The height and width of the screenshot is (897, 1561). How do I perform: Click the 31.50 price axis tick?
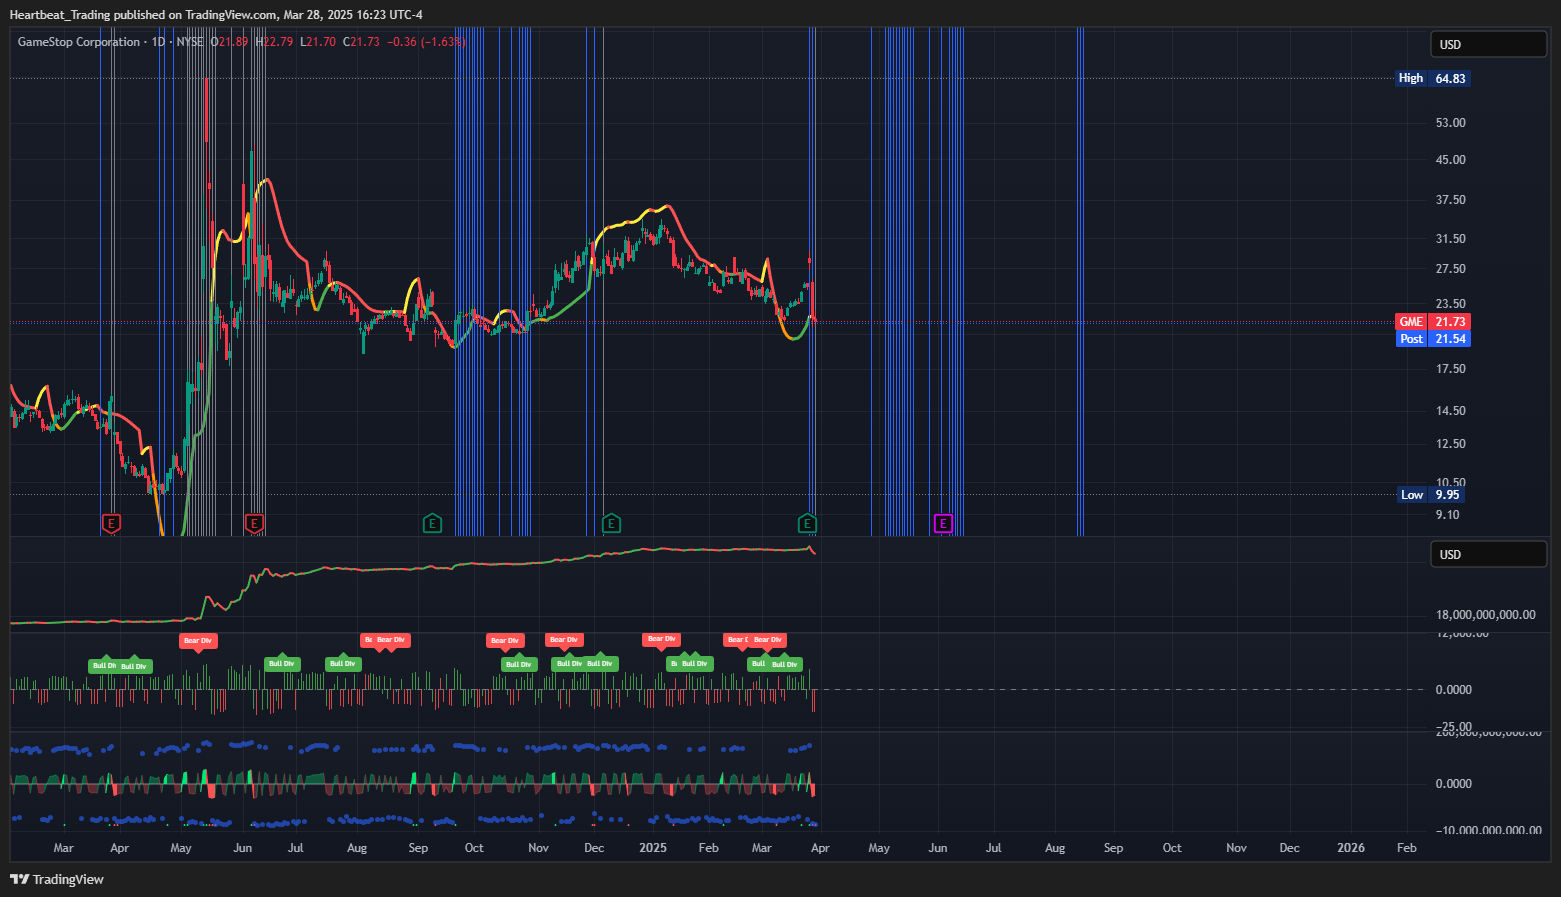click(1450, 239)
